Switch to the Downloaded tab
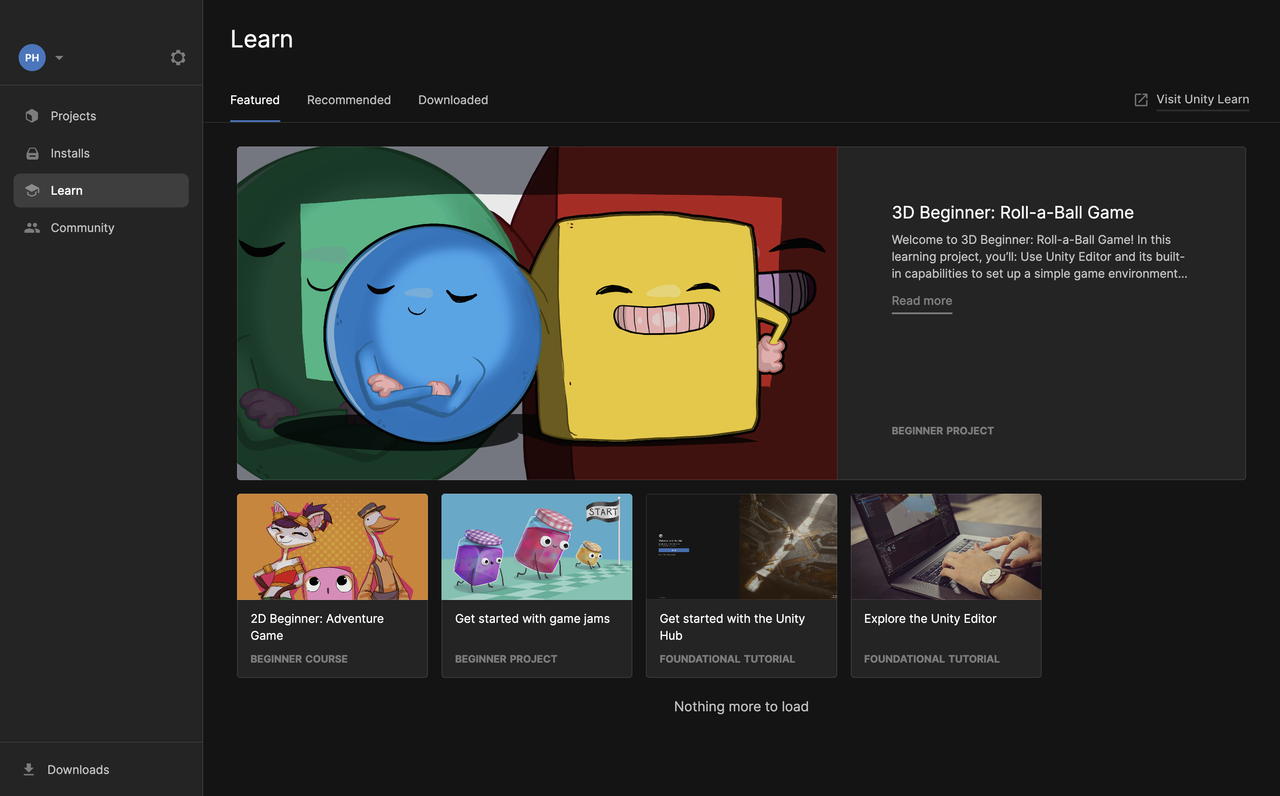Screen dimensions: 1280x796 453,100
